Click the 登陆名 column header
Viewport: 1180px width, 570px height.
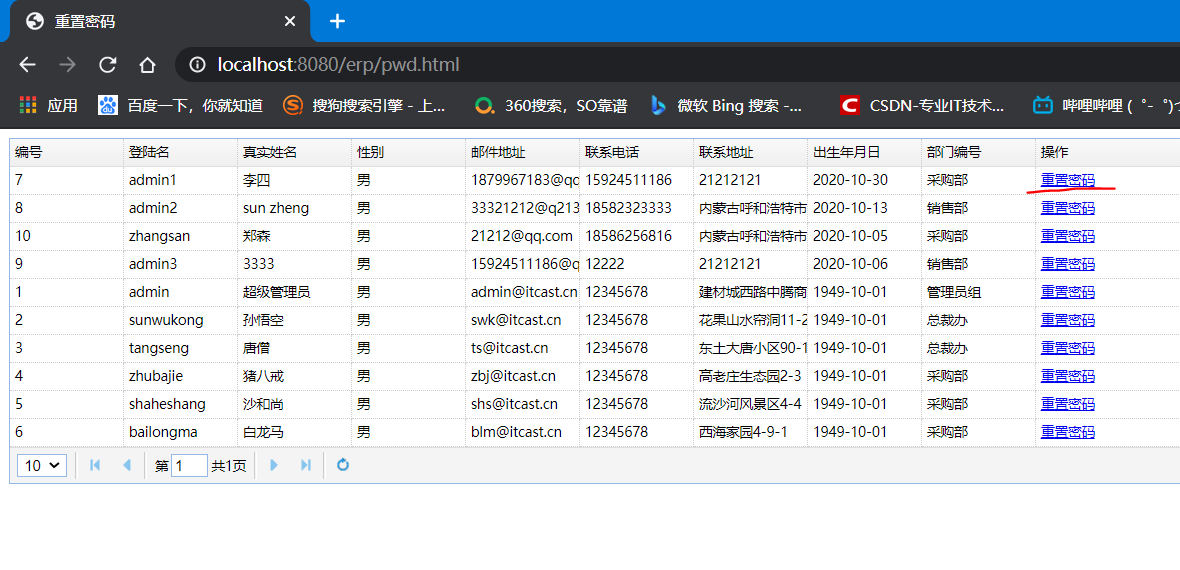181,152
